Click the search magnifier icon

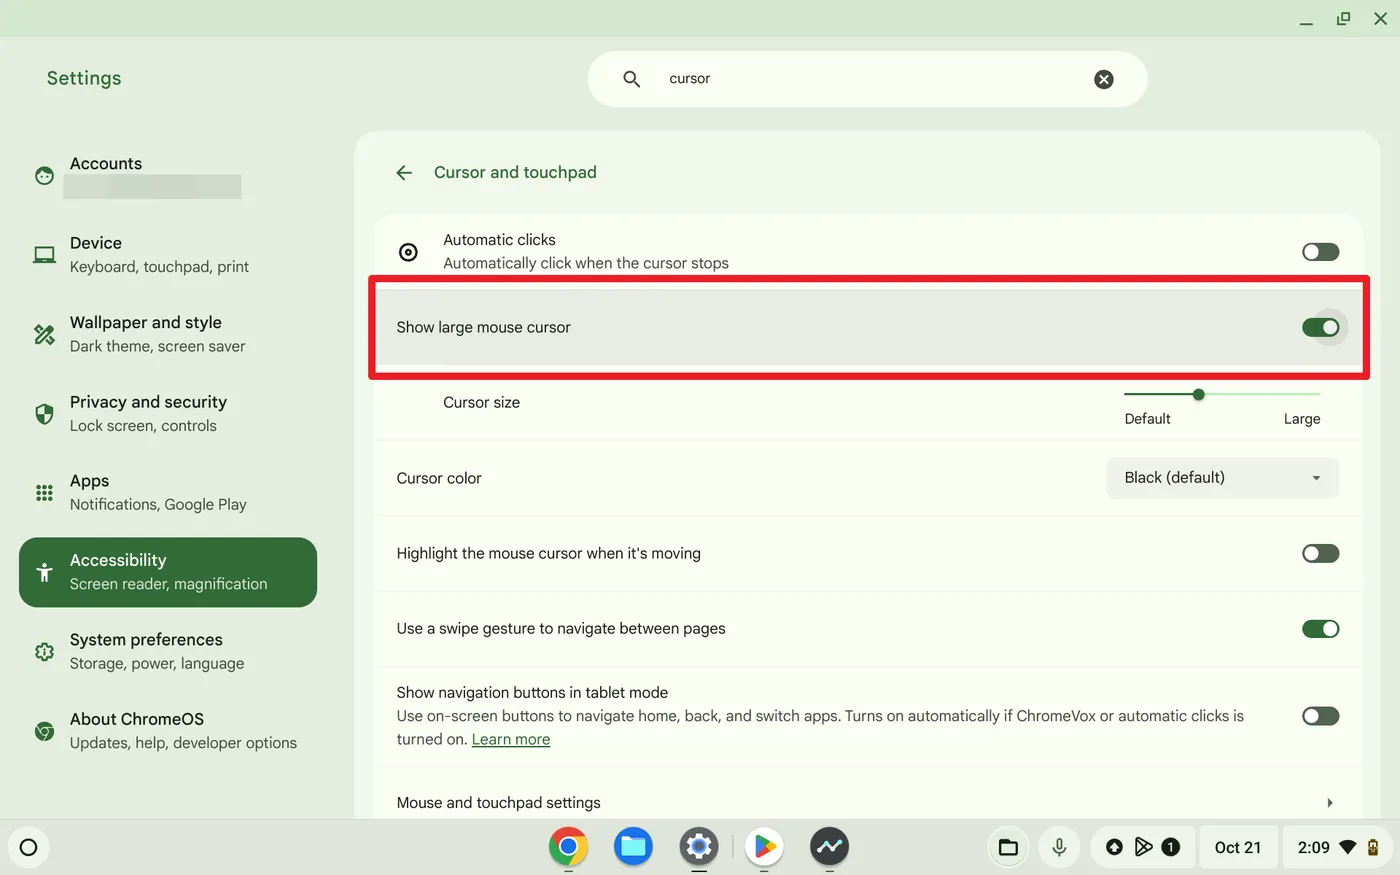tap(631, 79)
